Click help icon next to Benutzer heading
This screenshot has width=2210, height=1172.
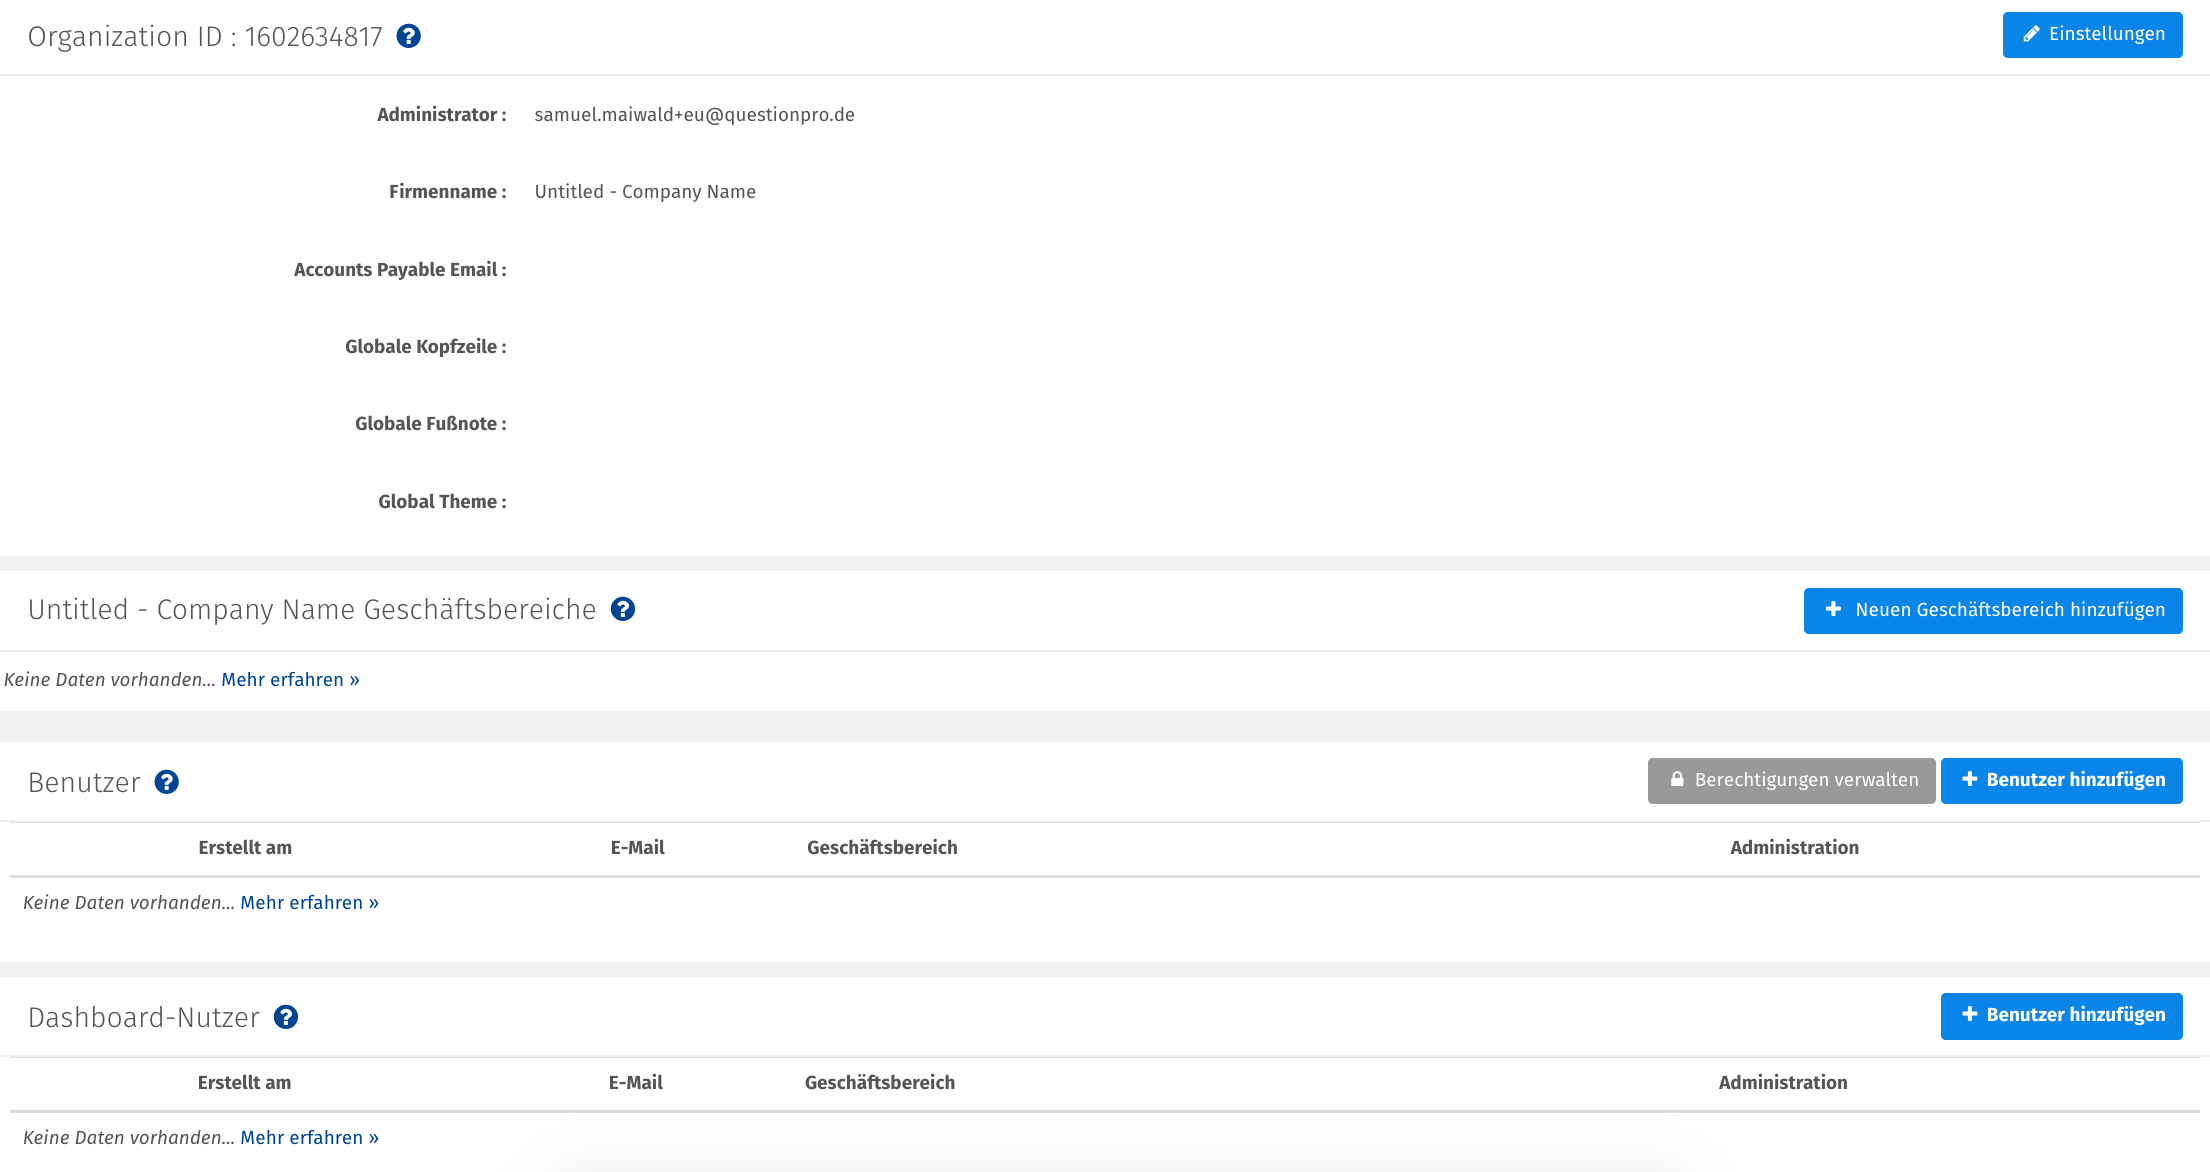167,782
